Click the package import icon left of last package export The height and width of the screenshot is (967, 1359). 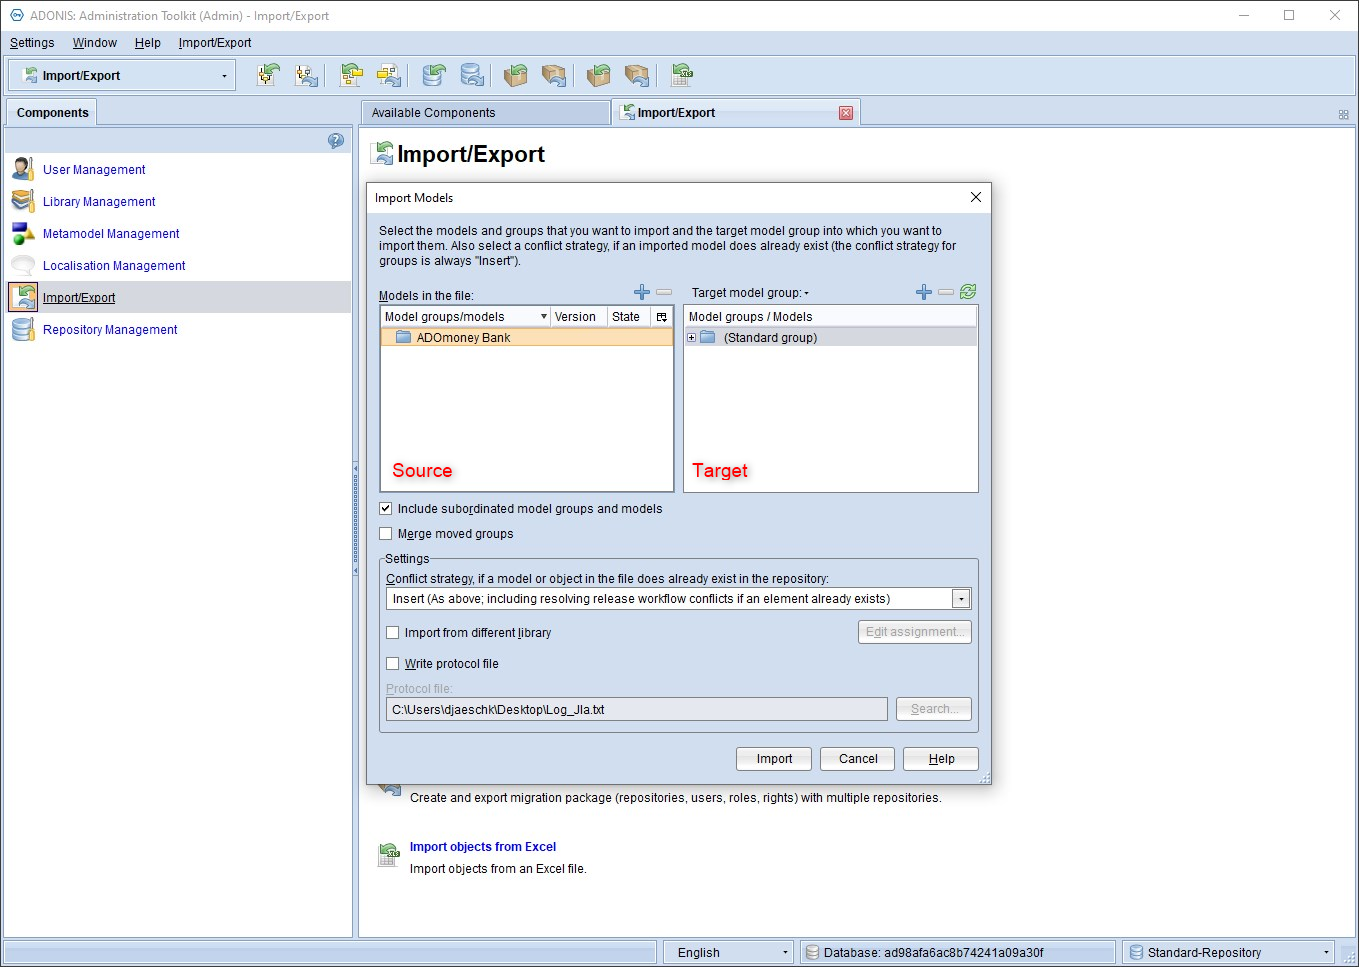(599, 75)
